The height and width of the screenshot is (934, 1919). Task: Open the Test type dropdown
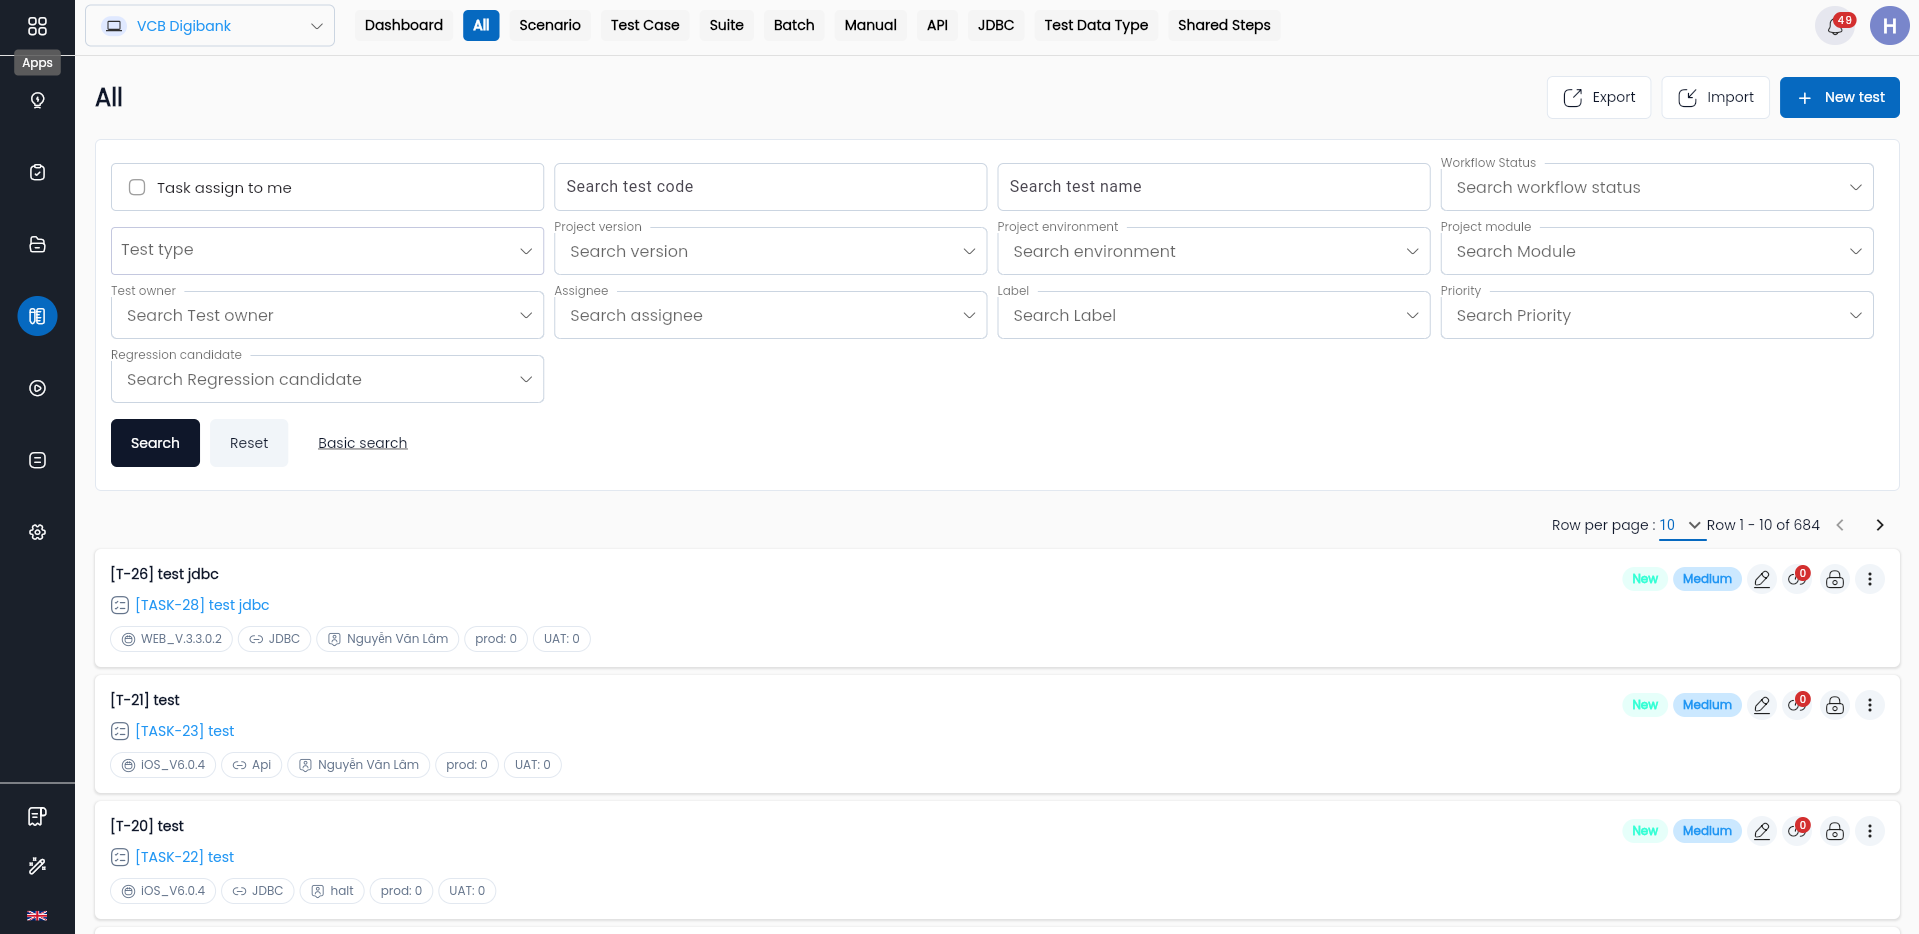click(327, 251)
